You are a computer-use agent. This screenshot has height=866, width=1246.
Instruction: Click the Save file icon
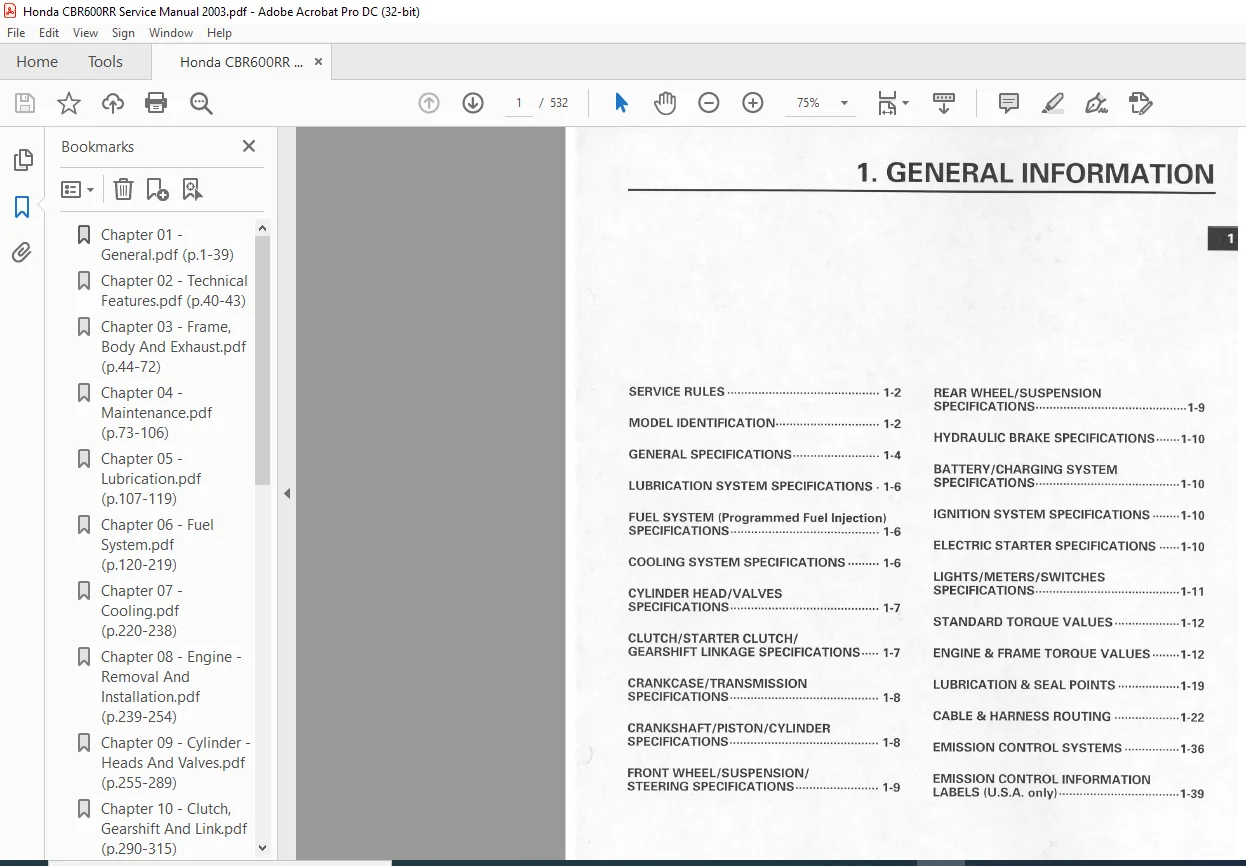[x=25, y=103]
